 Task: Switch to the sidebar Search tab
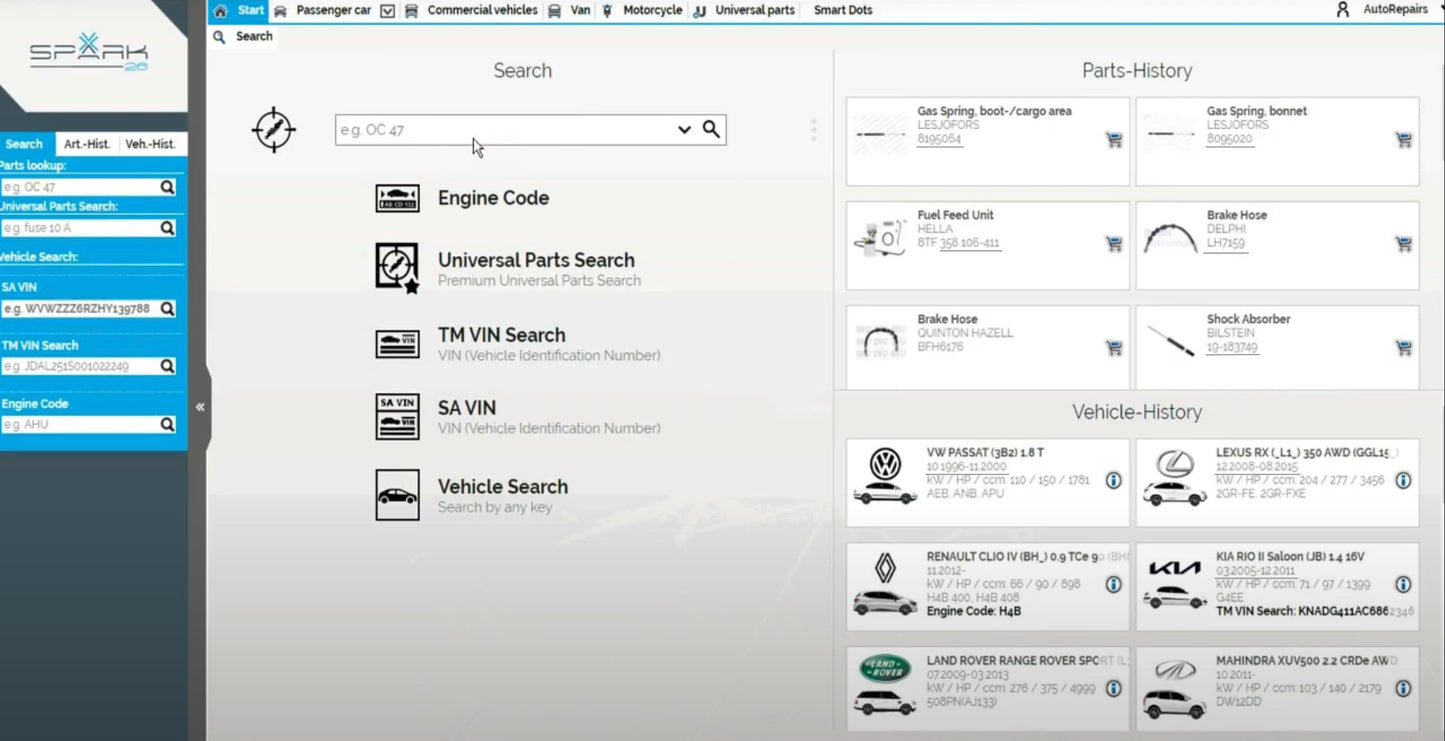click(24, 144)
